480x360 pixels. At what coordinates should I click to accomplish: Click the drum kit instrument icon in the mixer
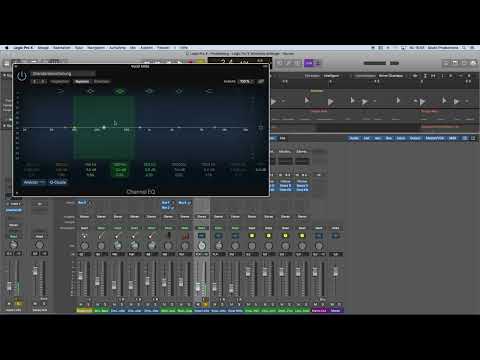pos(84,236)
